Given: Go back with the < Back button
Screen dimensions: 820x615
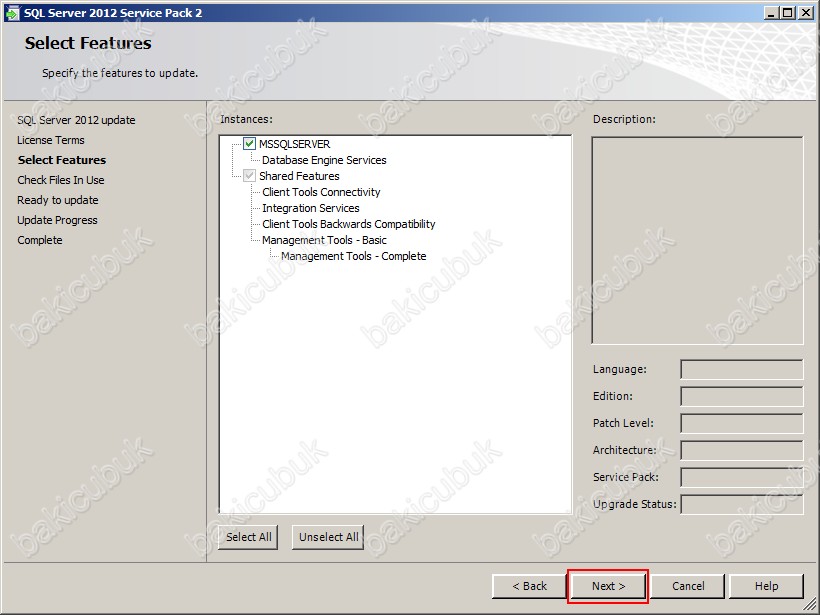Looking at the screenshot, I should [x=529, y=586].
